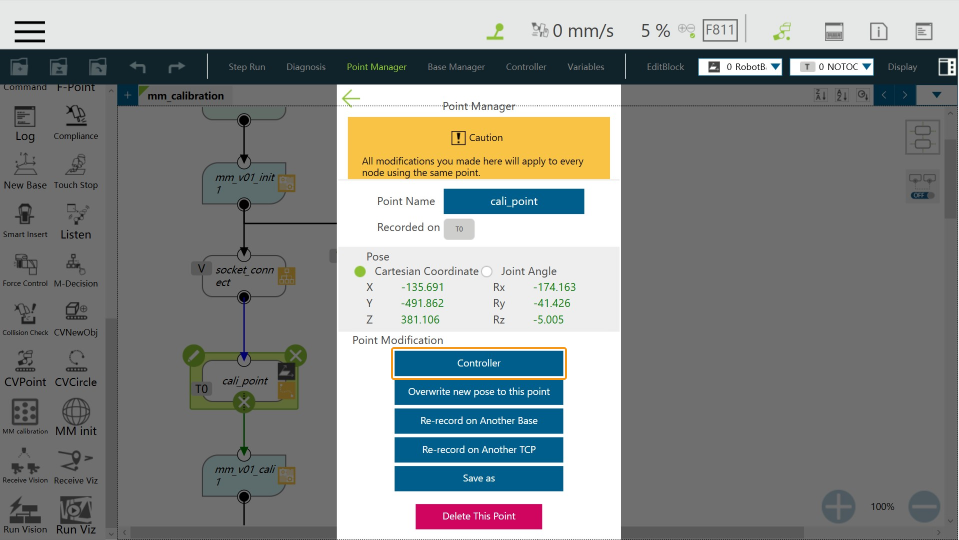Go back with the green arrow
Viewport: 959px width, 540px height.
click(x=351, y=98)
